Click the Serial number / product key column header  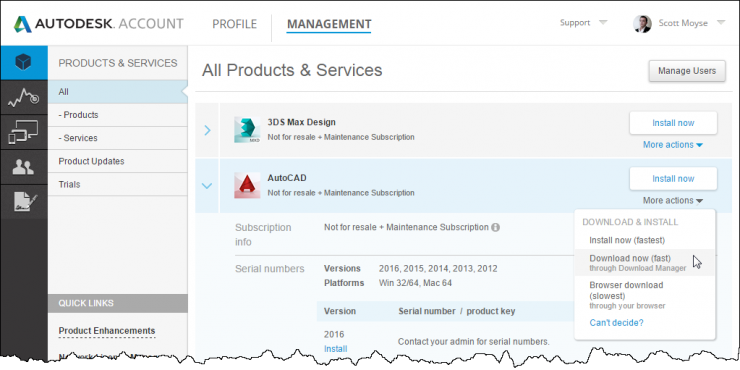[x=457, y=311]
